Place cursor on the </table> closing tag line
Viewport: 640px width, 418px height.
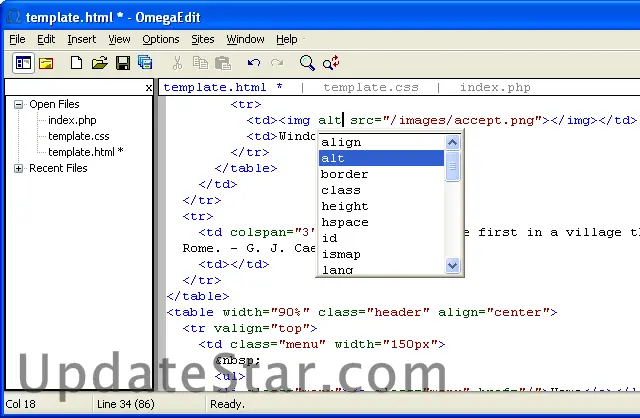[198, 296]
